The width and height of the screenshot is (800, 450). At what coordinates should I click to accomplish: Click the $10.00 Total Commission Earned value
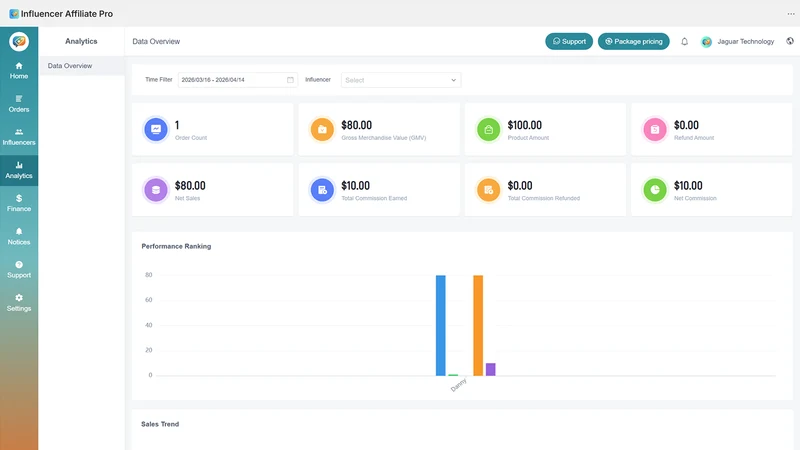356,186
